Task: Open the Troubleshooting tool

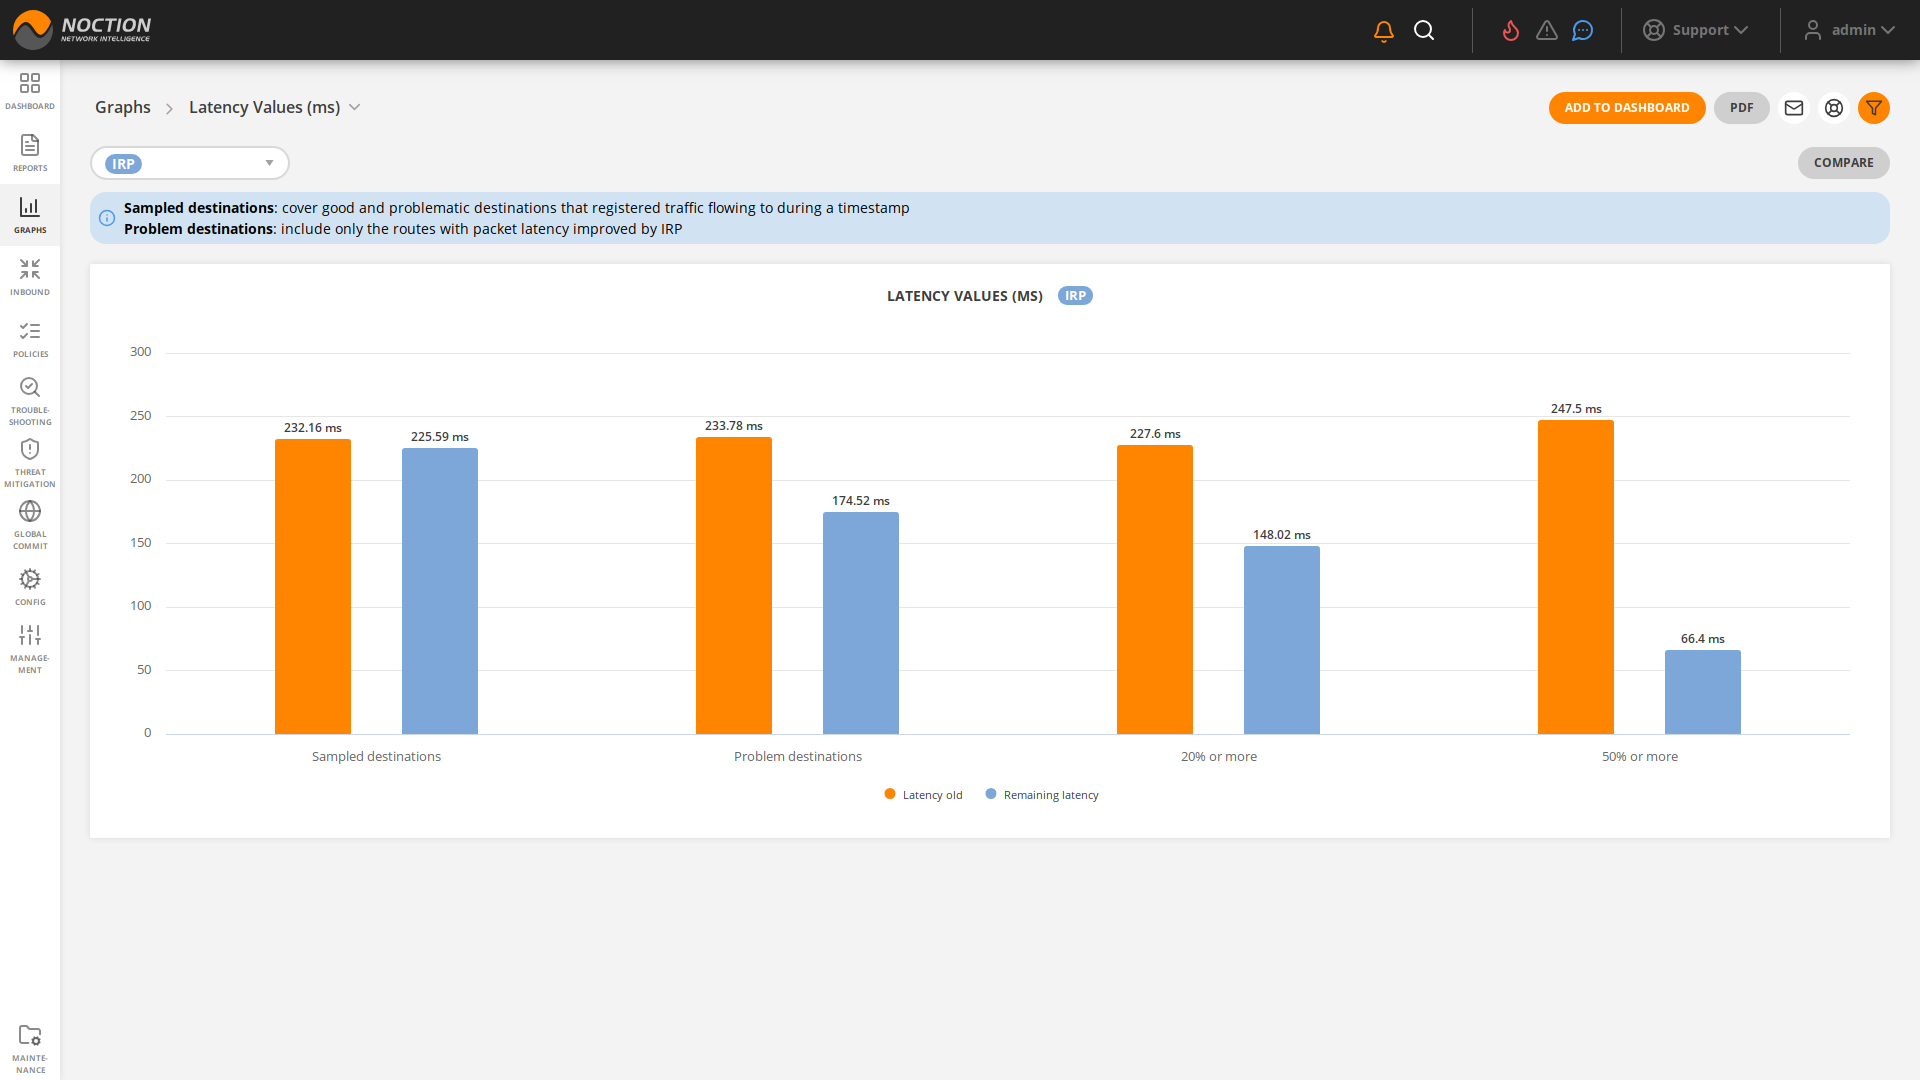Action: click(30, 398)
